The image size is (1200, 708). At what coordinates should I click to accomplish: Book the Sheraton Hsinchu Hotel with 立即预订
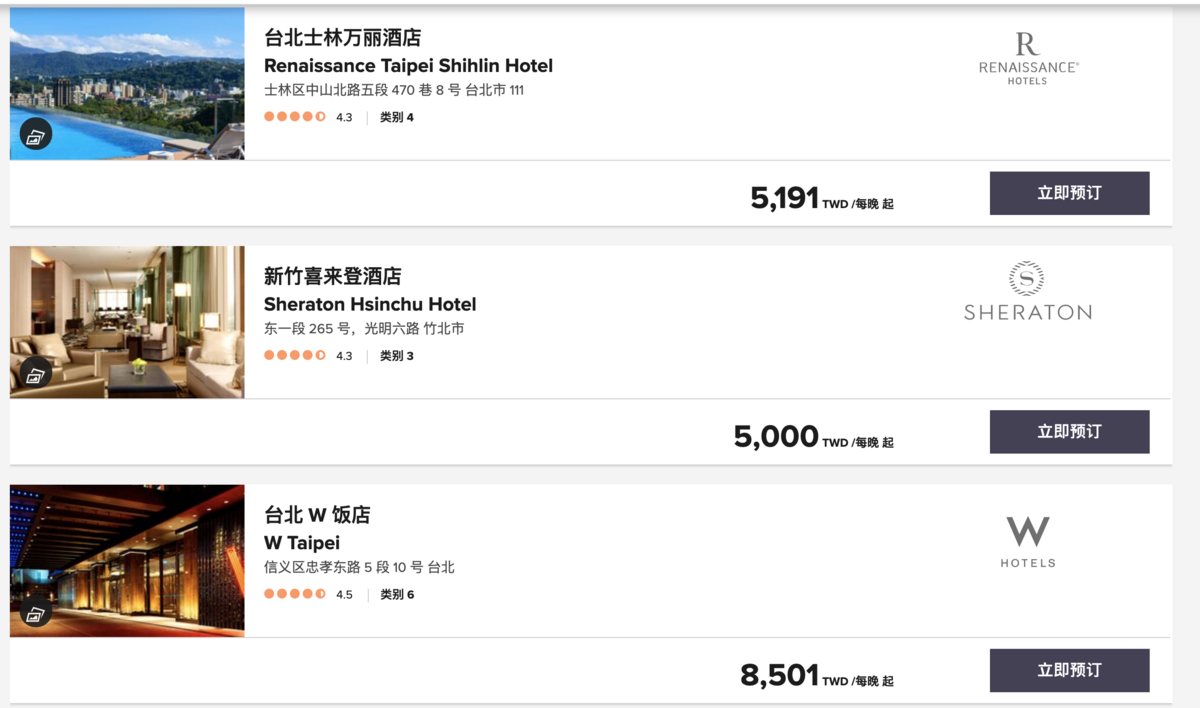point(1069,431)
